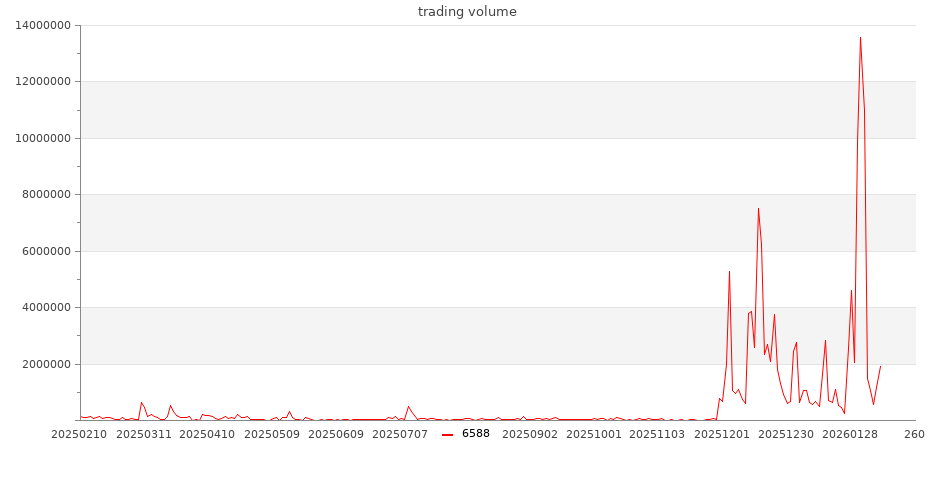Select the 2000000 y-axis value label
This screenshot has height=500, width=935.
click(x=46, y=364)
